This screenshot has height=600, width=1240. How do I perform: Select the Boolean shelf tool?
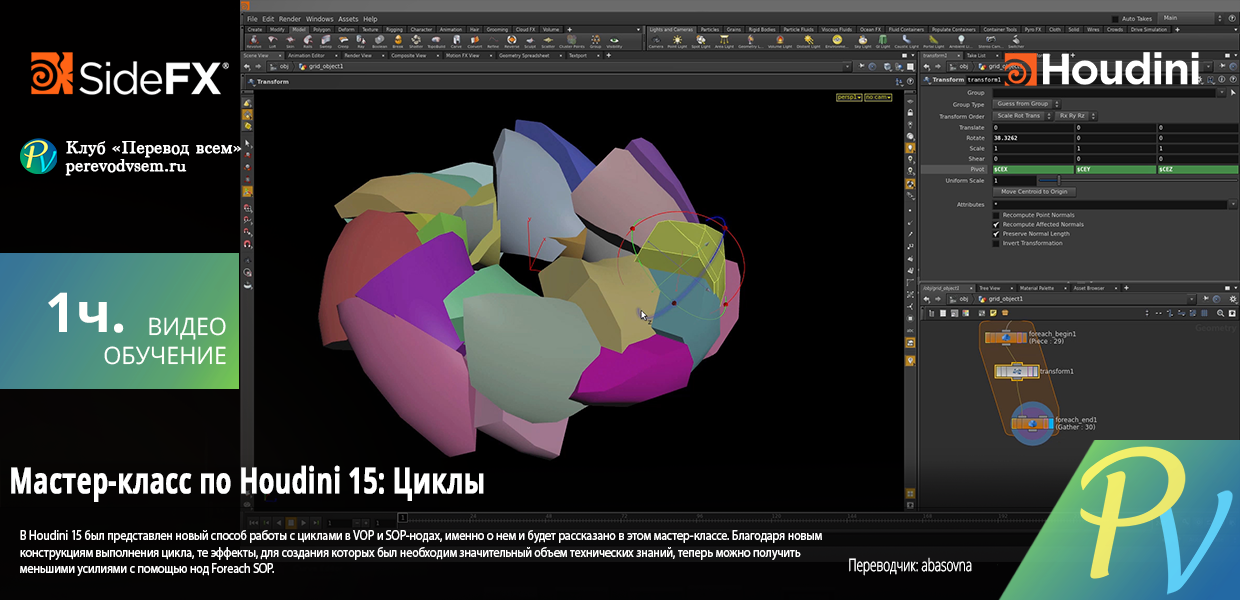point(379,40)
